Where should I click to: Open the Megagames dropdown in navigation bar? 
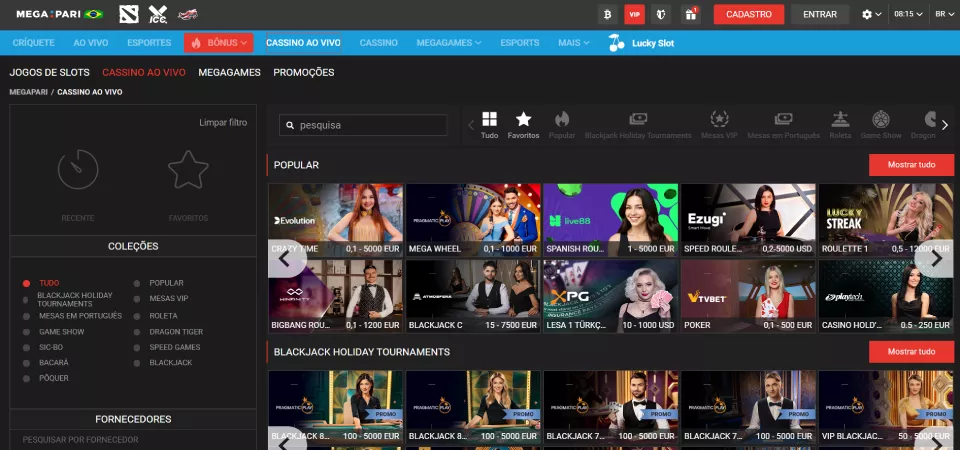pyautogui.click(x=448, y=43)
